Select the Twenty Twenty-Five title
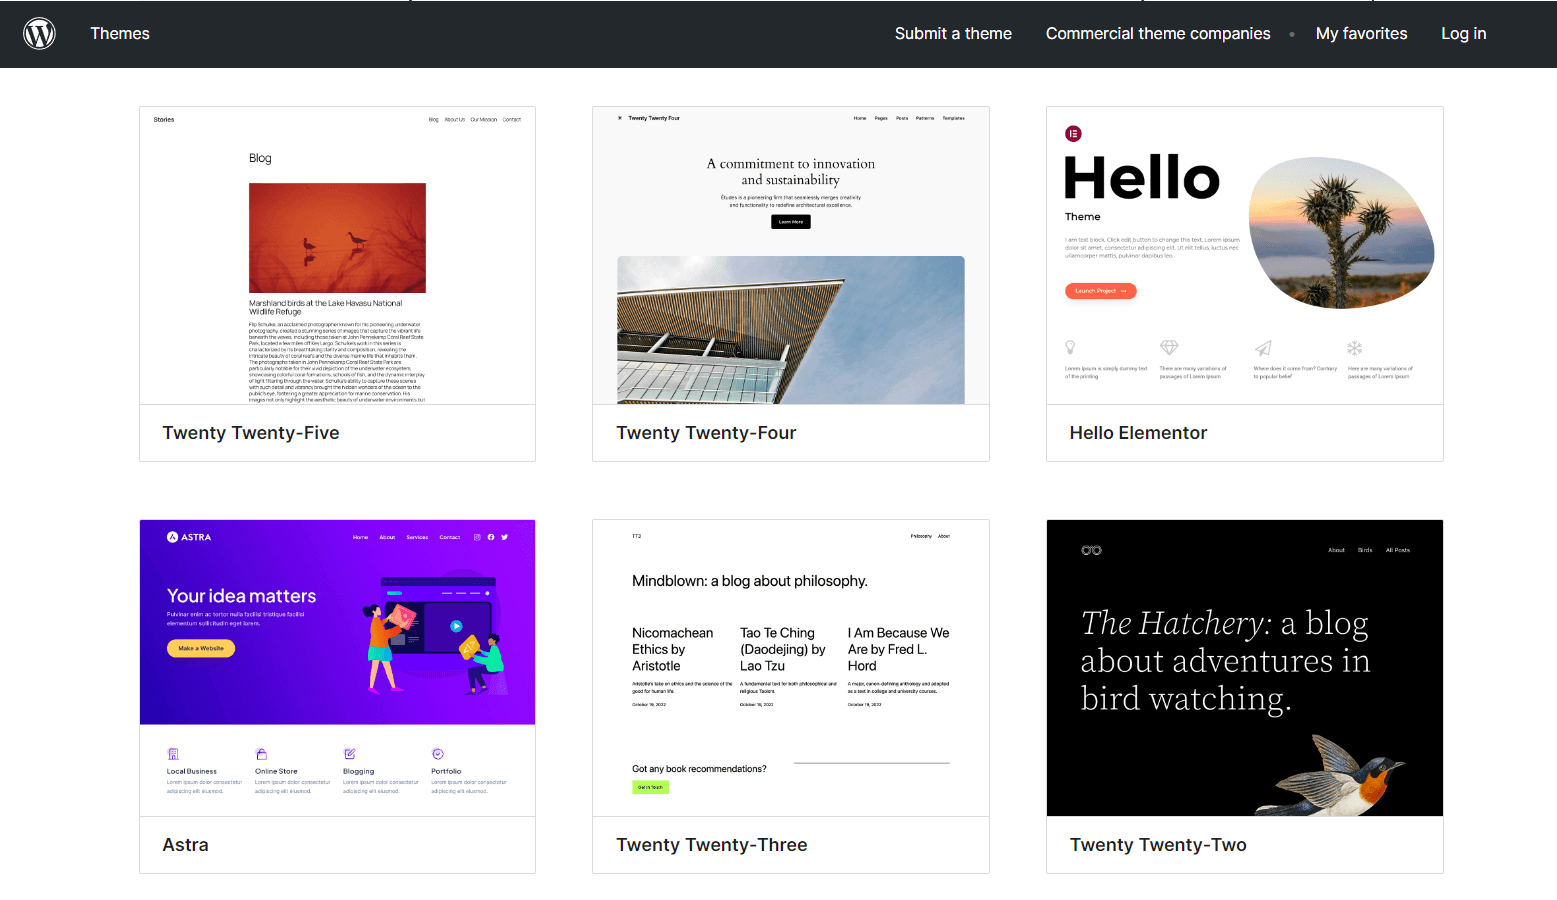Viewport: 1557px width, 900px height. [x=251, y=433]
